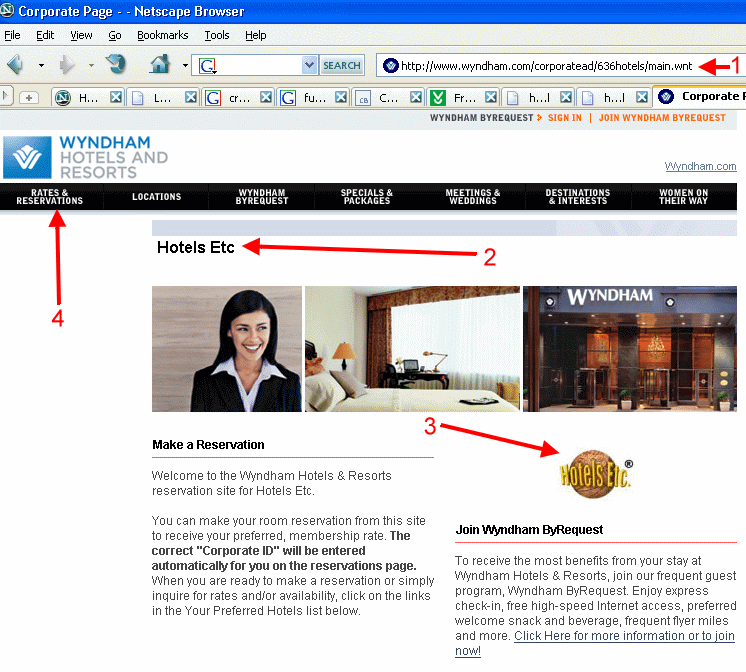Click the Back navigation arrow
This screenshot has height=672, width=746.
(16, 64)
